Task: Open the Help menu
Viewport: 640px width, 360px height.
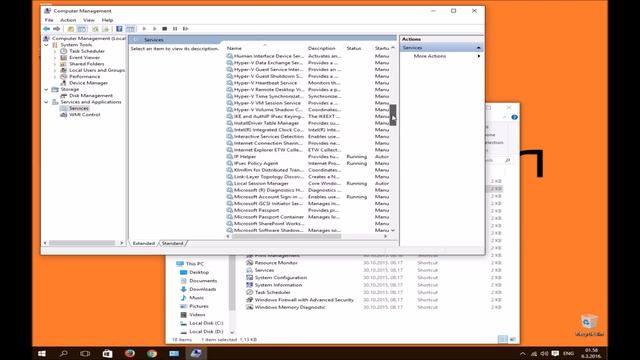Action: coord(107,20)
